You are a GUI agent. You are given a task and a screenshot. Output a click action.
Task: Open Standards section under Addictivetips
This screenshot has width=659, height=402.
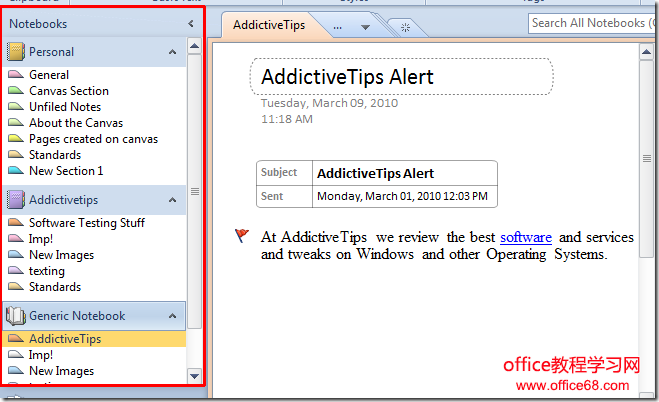tap(55, 286)
